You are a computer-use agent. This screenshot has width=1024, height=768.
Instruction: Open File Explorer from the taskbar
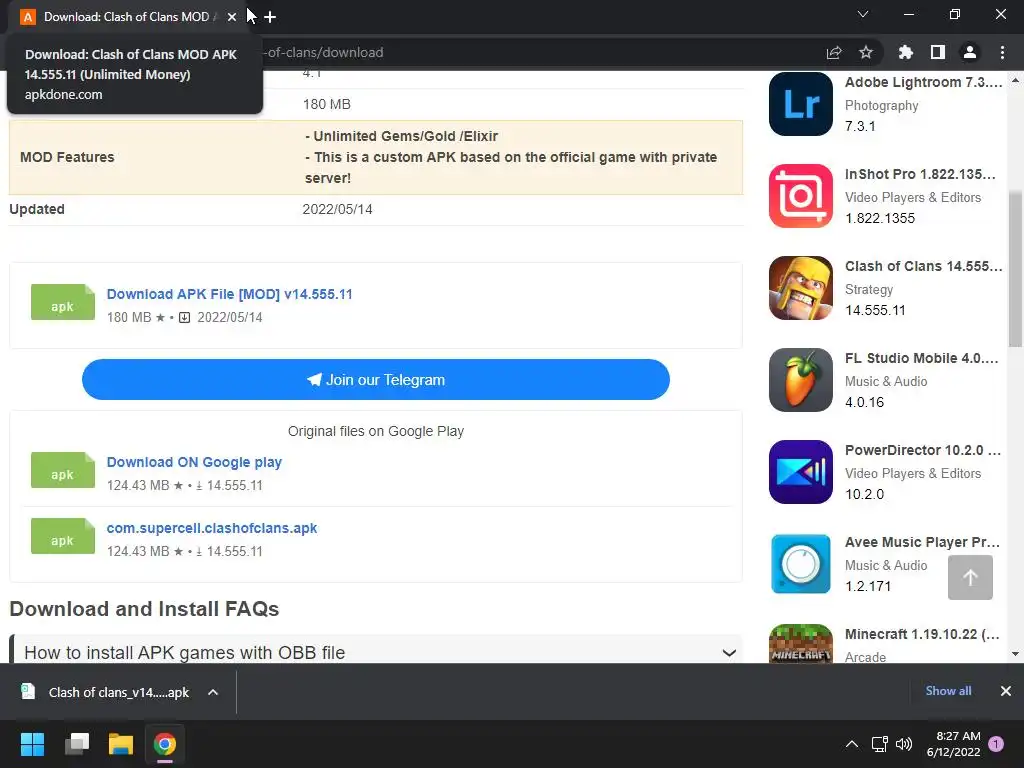coord(121,744)
